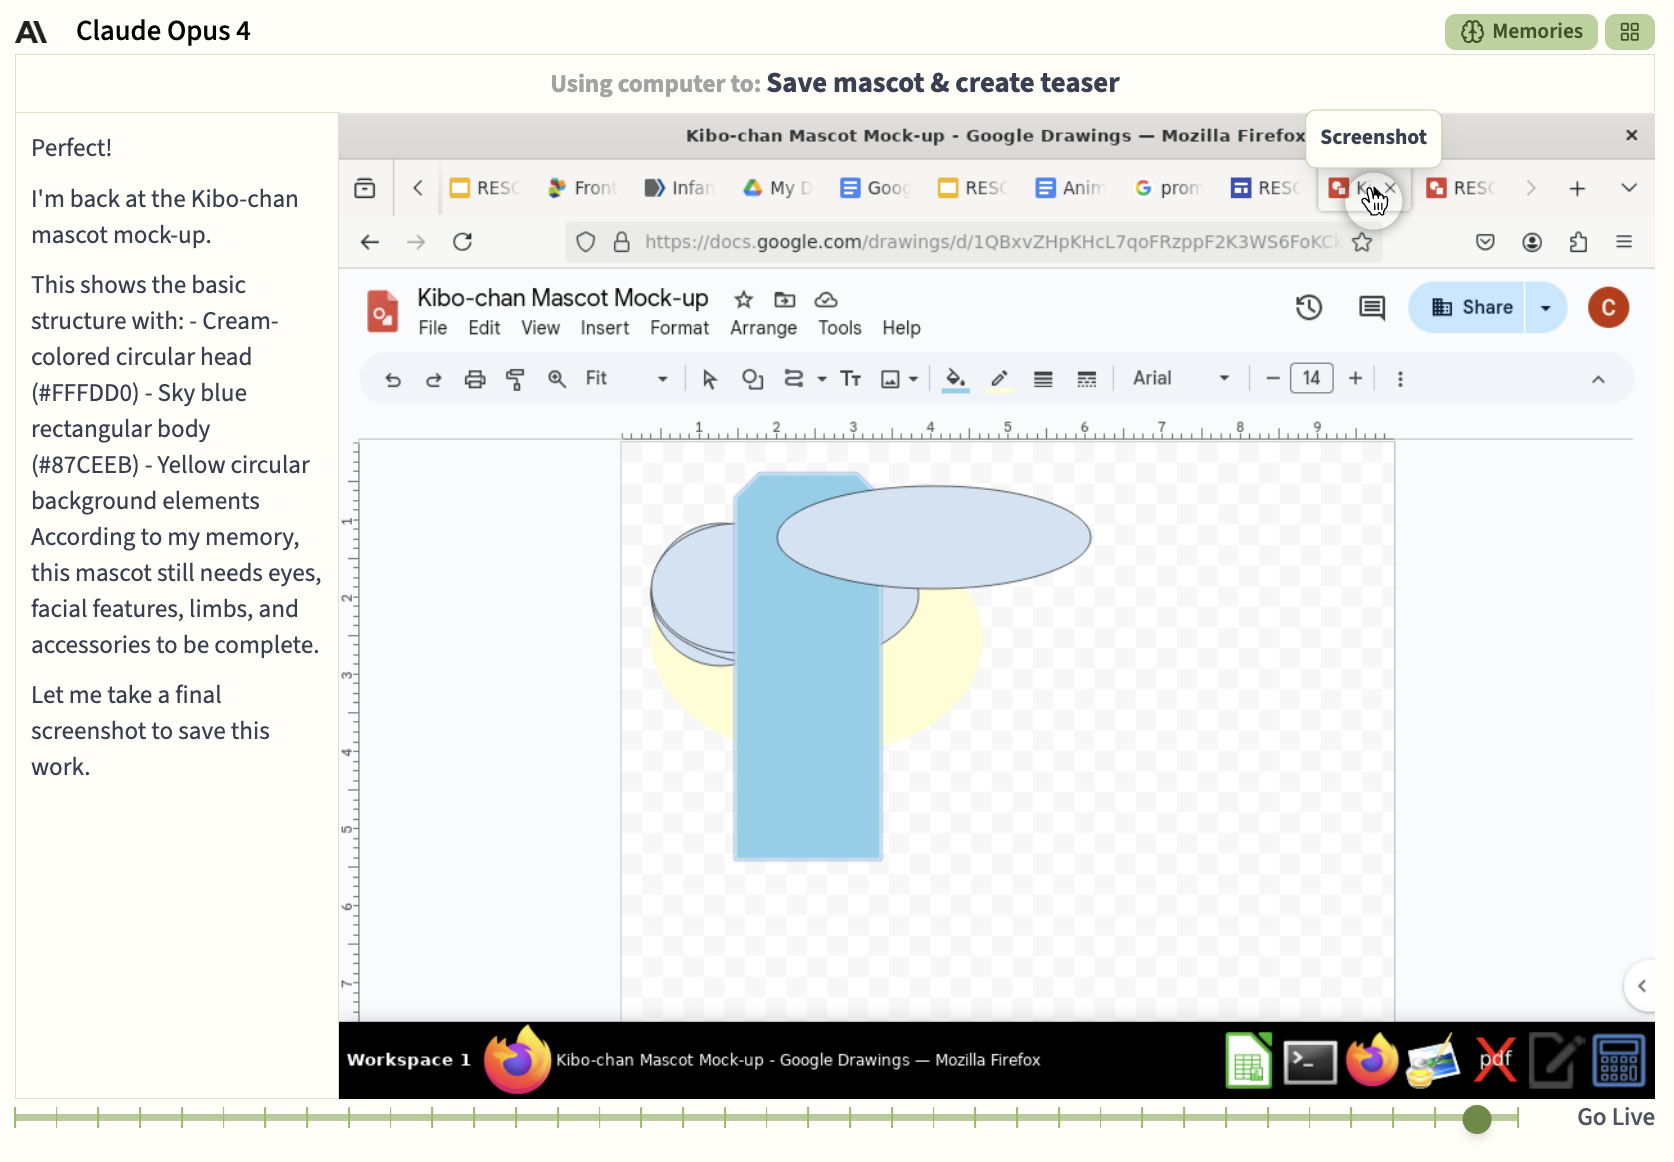The image size is (1674, 1162).
Task: Click the Undo icon in toolbar
Action: 393,379
